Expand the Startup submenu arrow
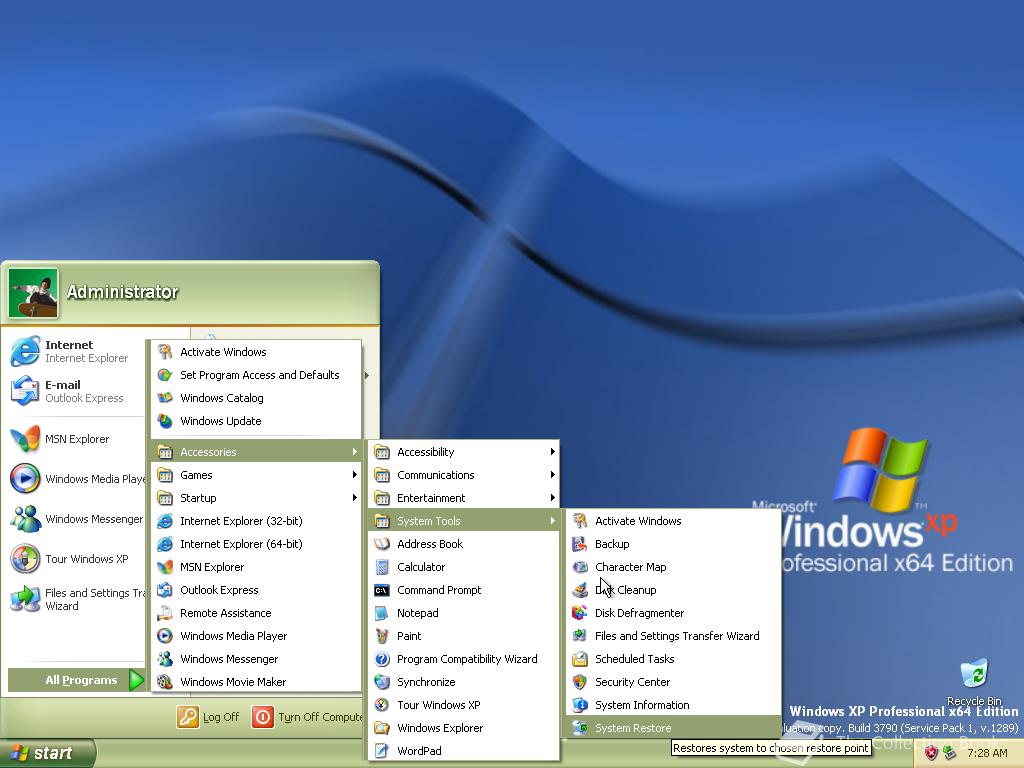Viewport: 1024px width, 768px height. coord(355,498)
